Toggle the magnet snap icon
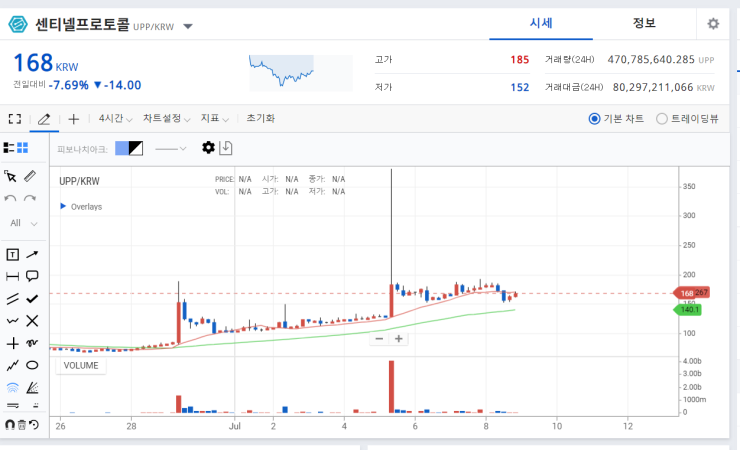This screenshot has width=740, height=450. coord(9,425)
